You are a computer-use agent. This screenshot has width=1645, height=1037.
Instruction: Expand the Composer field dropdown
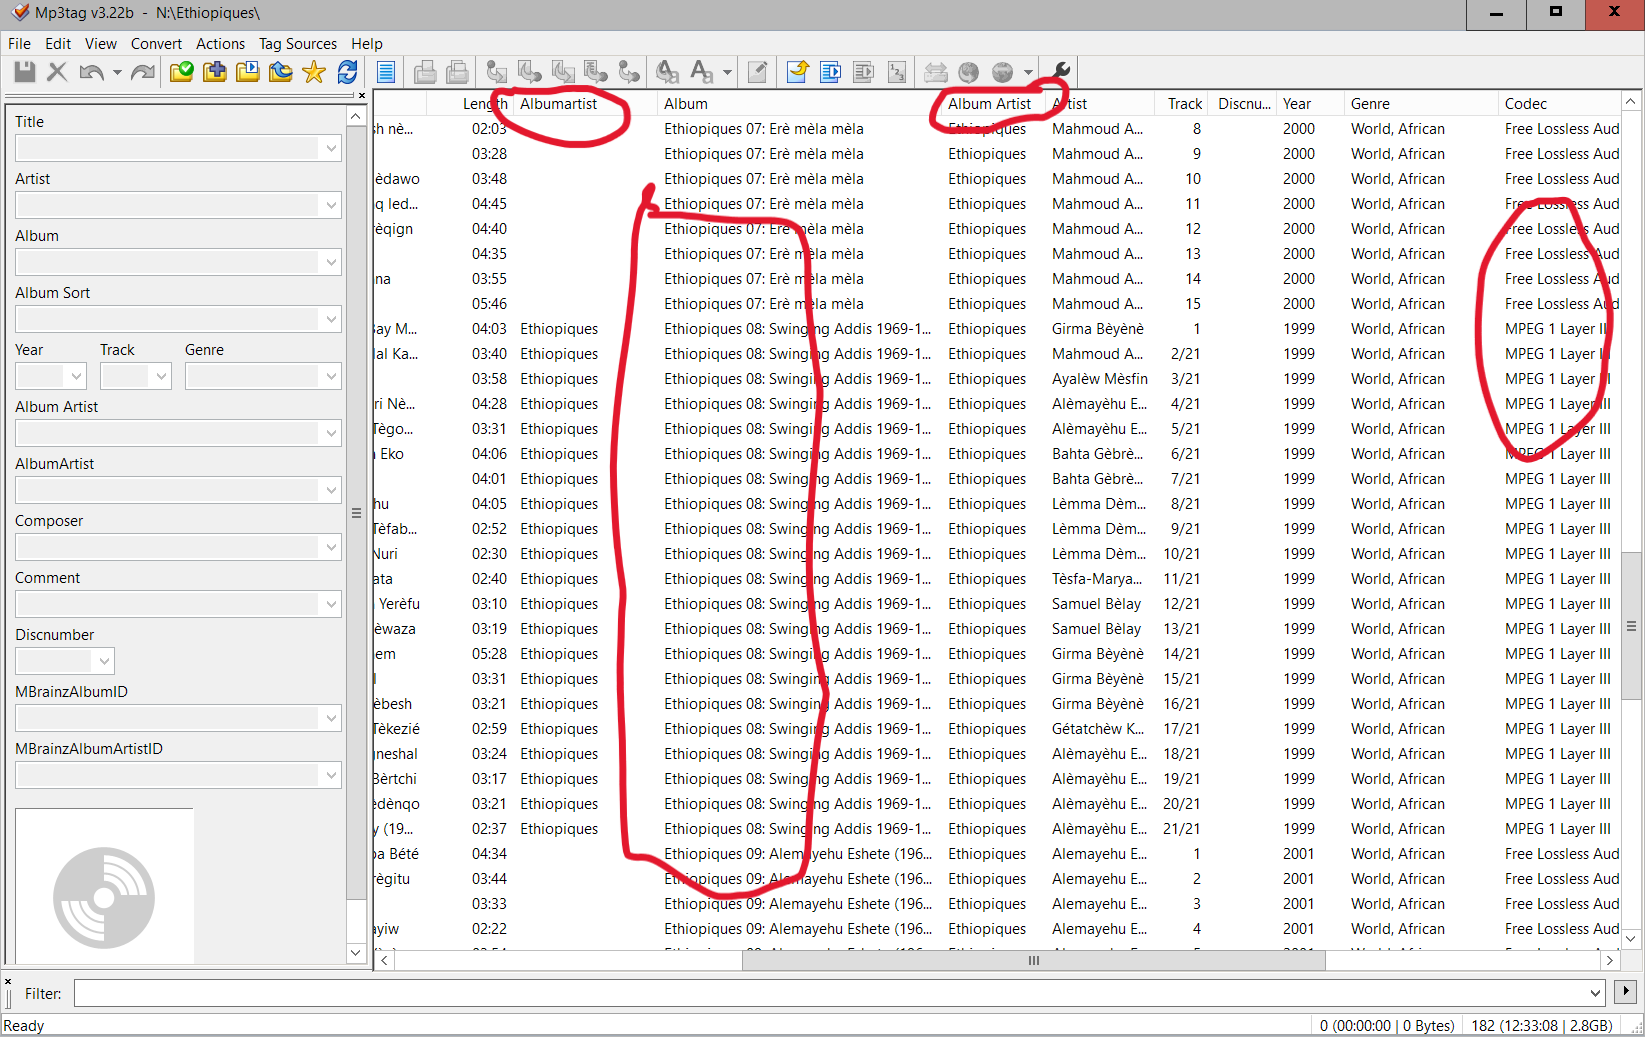point(331,547)
